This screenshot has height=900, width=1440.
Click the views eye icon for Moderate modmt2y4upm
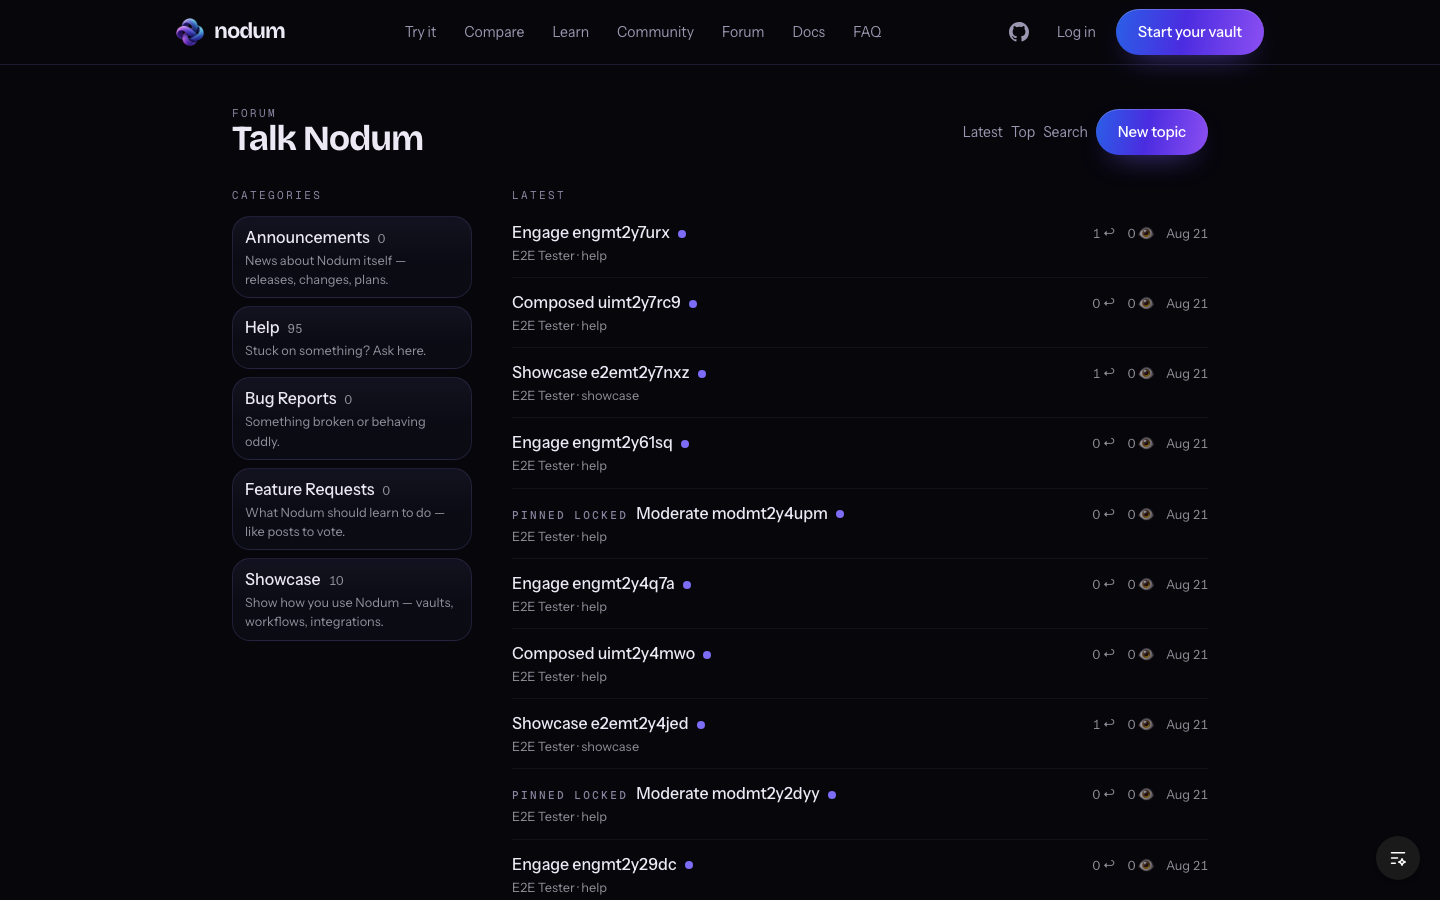(x=1146, y=514)
